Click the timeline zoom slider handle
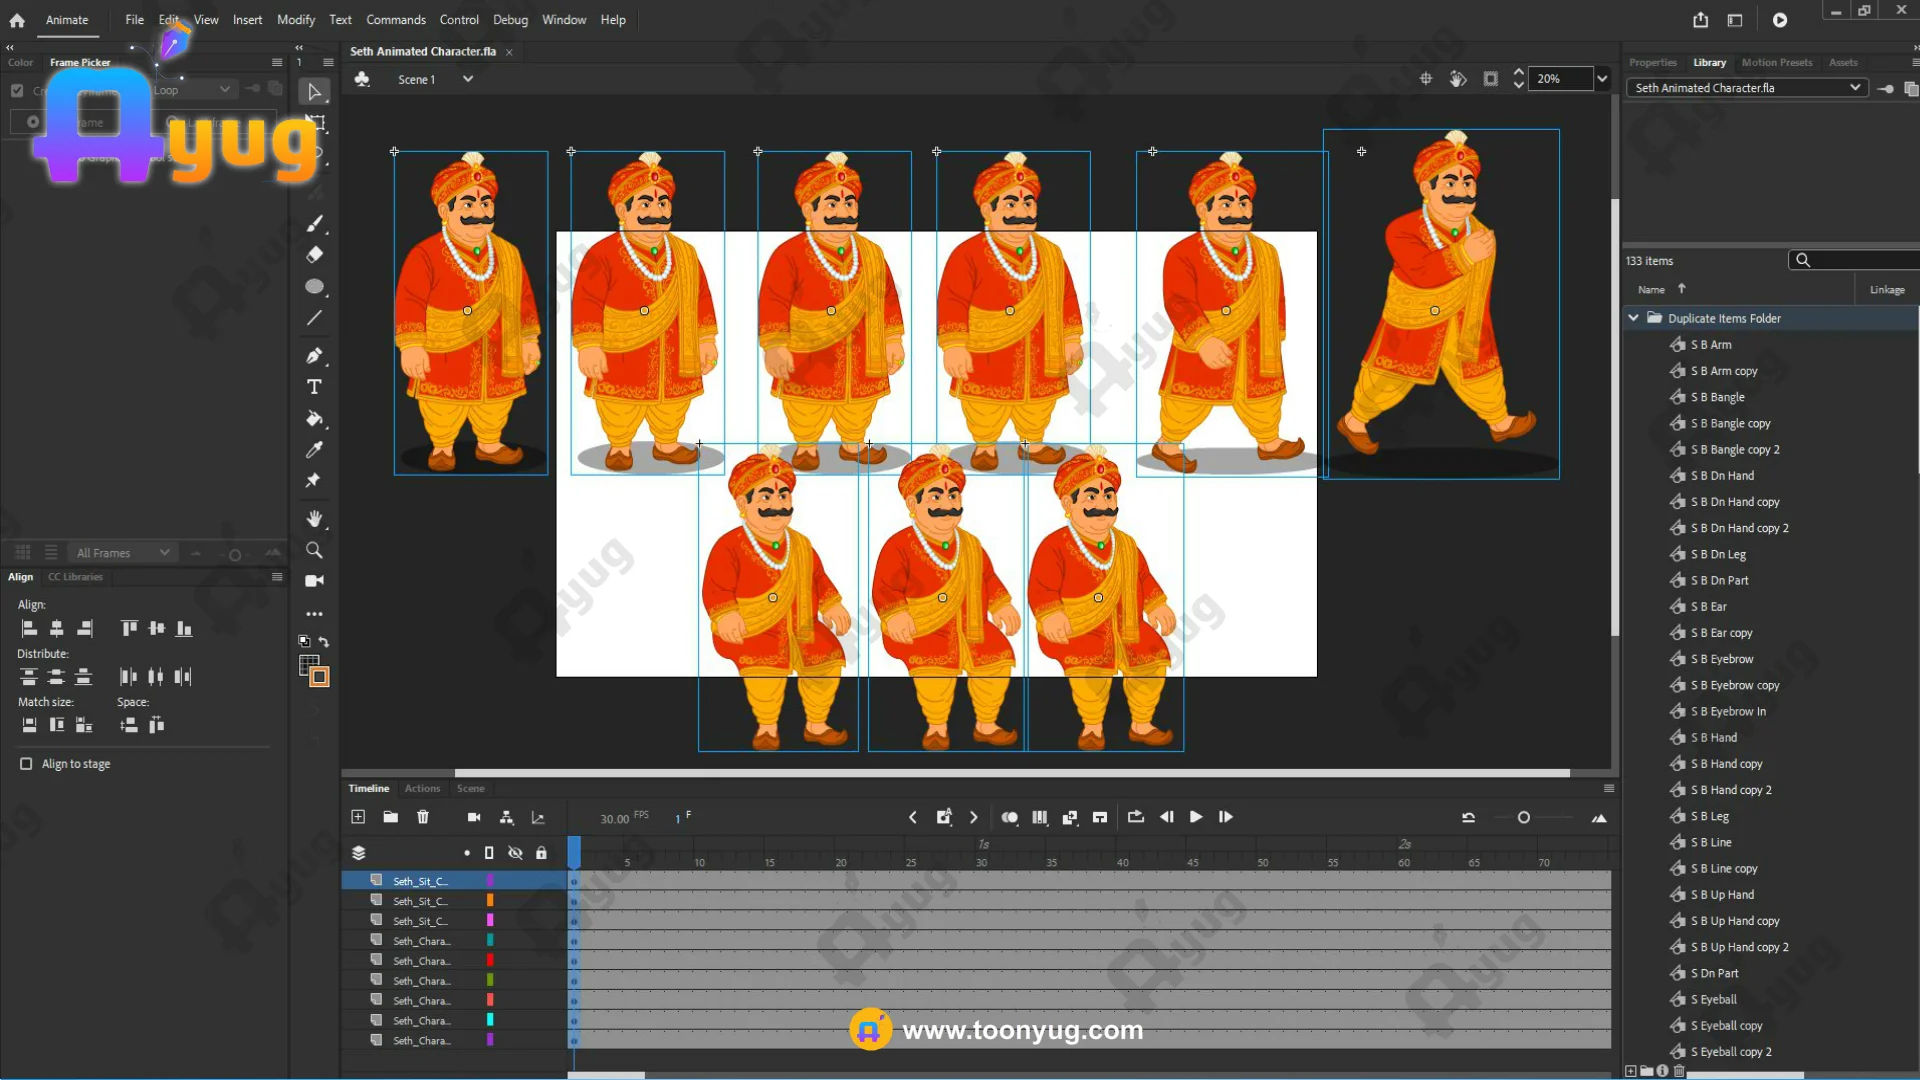The width and height of the screenshot is (1920, 1080). 1523,818
